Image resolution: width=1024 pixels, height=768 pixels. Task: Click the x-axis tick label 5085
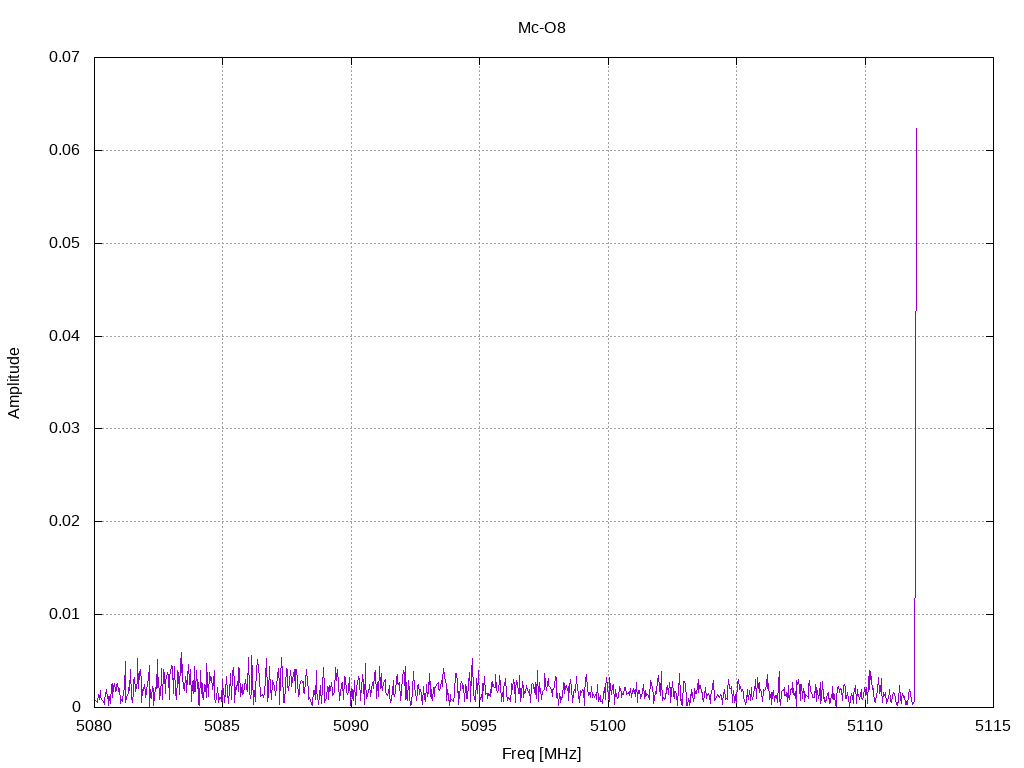click(222, 726)
